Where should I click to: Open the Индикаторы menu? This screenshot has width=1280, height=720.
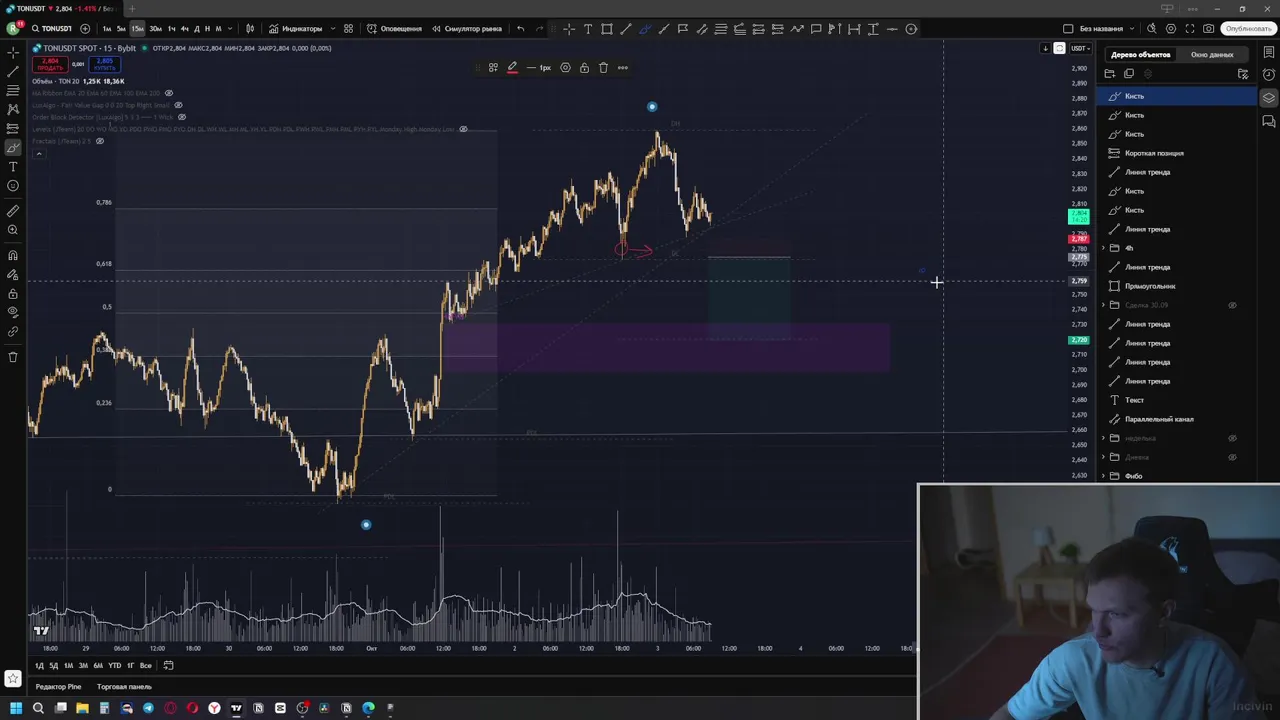click(x=295, y=29)
